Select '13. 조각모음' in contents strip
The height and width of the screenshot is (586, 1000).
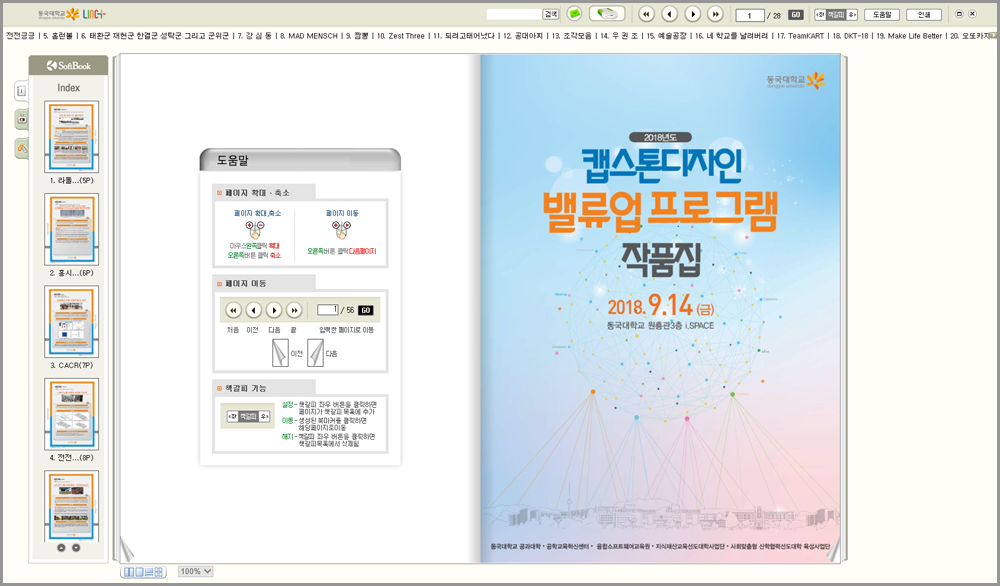[571, 36]
